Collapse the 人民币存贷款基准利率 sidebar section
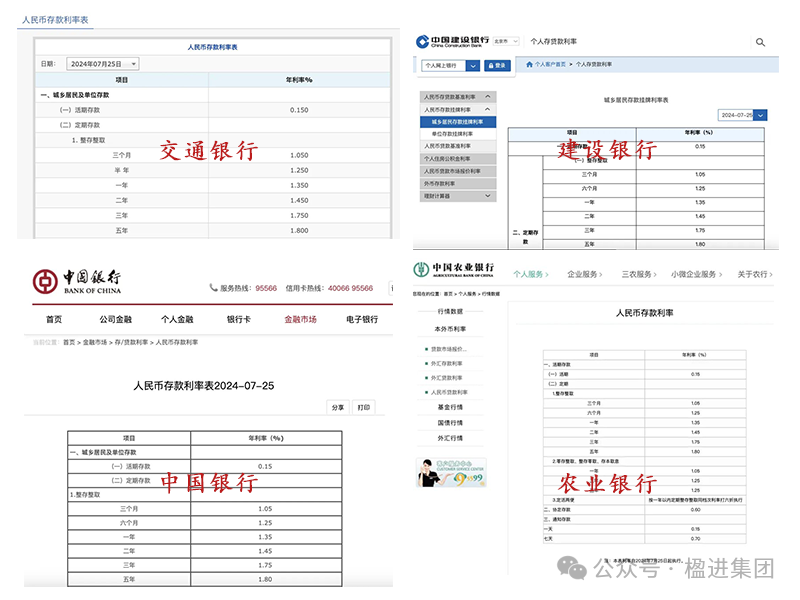This screenshot has height=600, width=800. 488,96
